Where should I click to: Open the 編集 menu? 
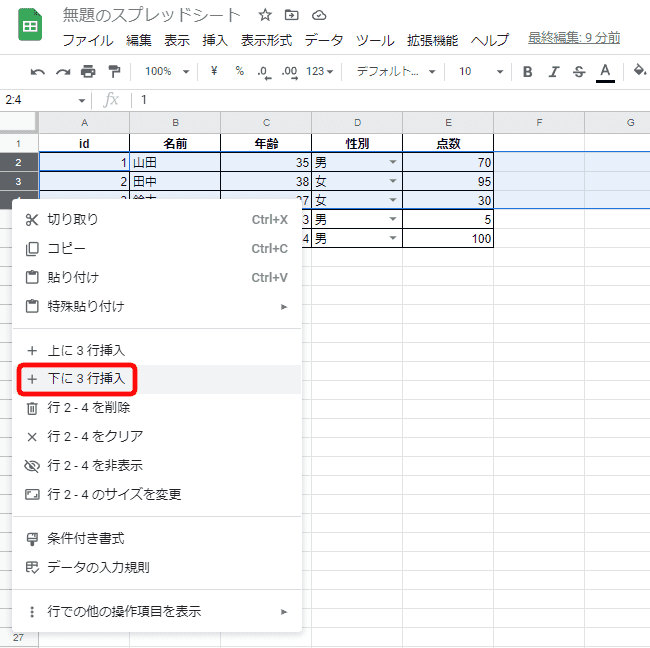coord(138,40)
